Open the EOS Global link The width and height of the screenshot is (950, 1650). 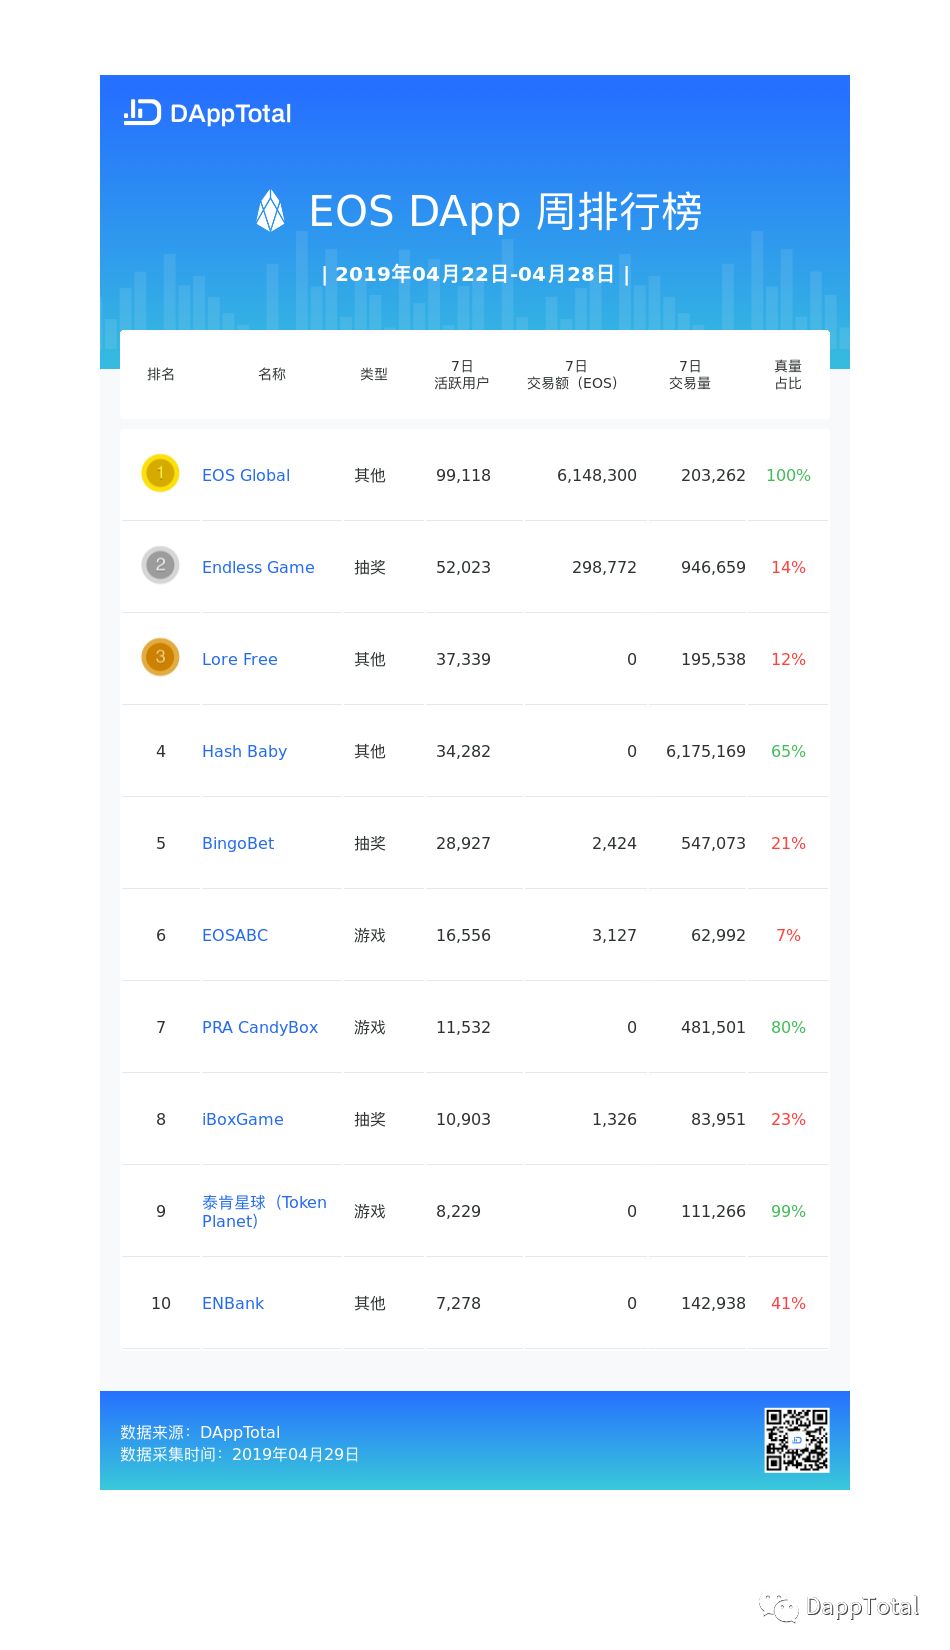pos(246,475)
